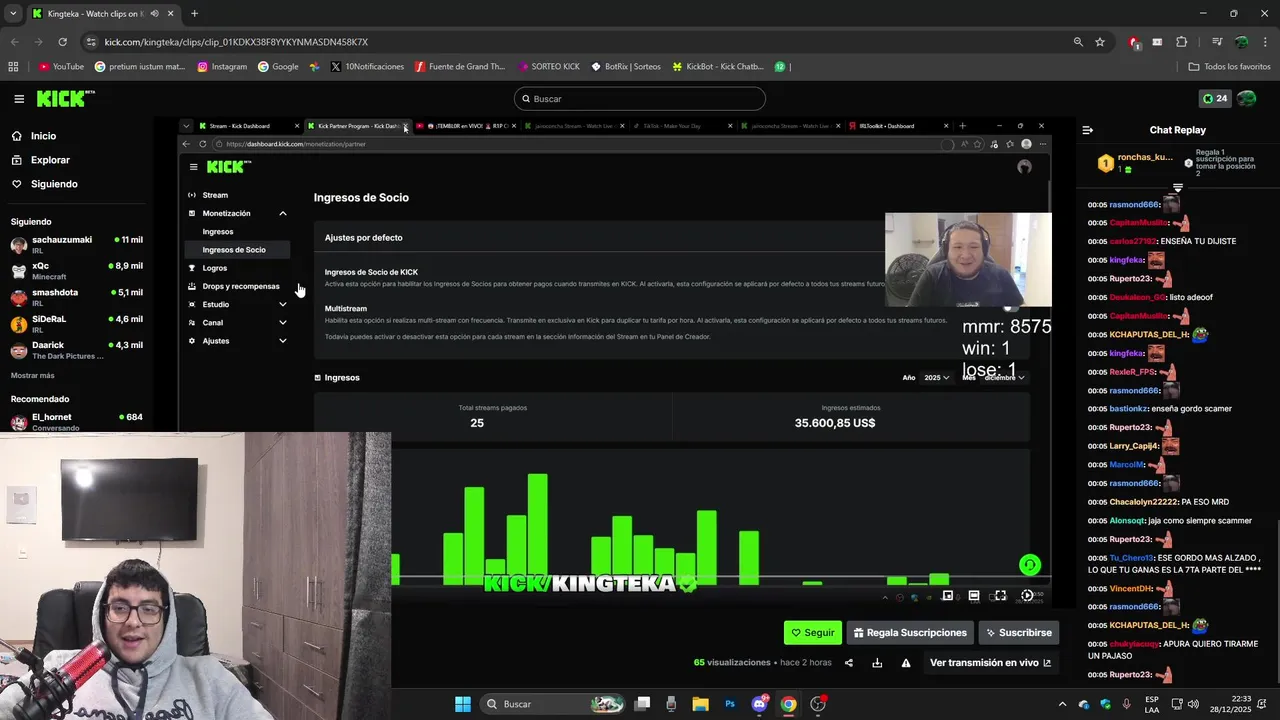The height and width of the screenshot is (720, 1280).
Task: Open Chrome tab search dropdown
Action: tap(13, 14)
